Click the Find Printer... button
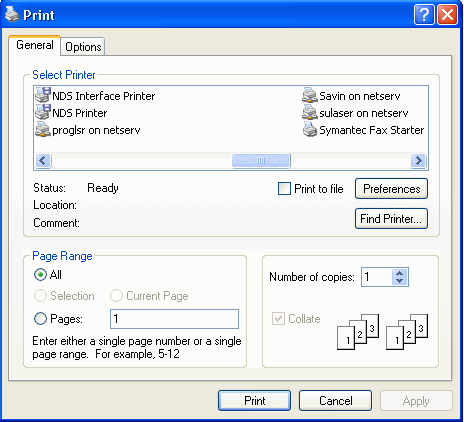The image size is (464, 422). (x=391, y=219)
